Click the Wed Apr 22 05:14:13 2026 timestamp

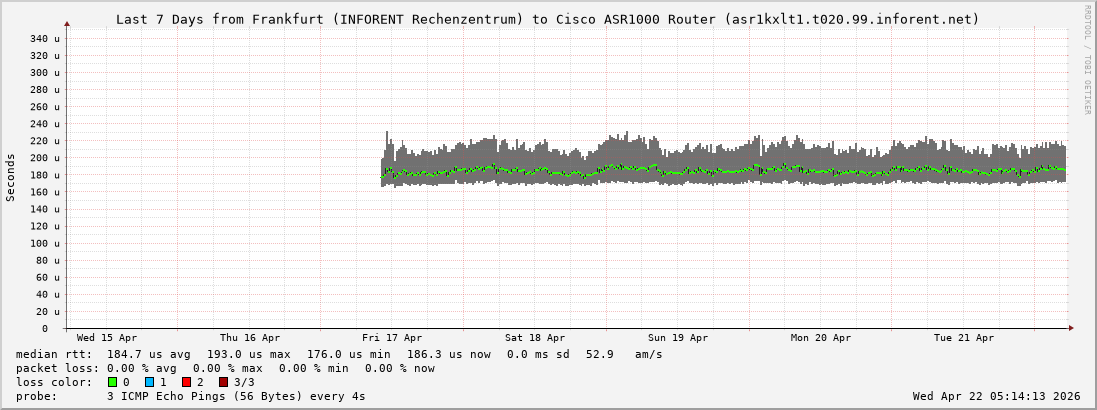point(996,396)
